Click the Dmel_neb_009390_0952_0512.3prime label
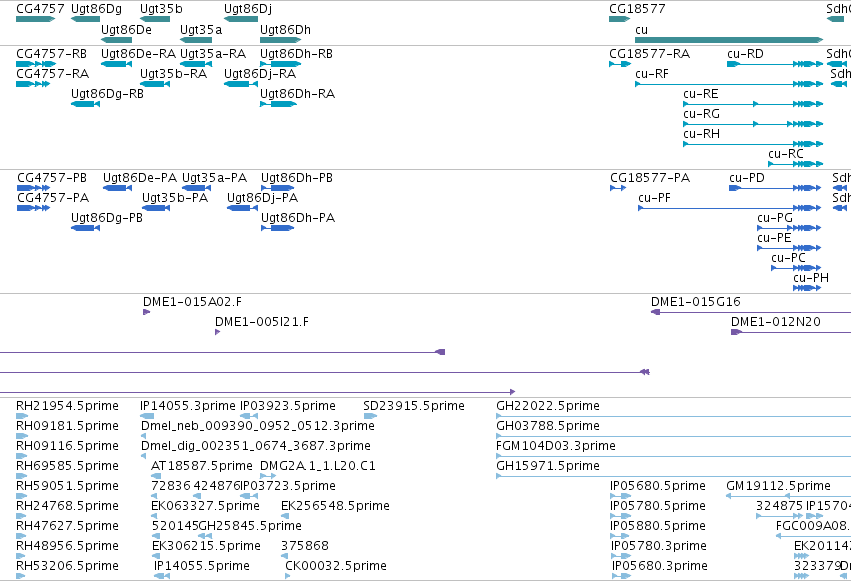Viewport: 851px width, 581px height. (258, 426)
